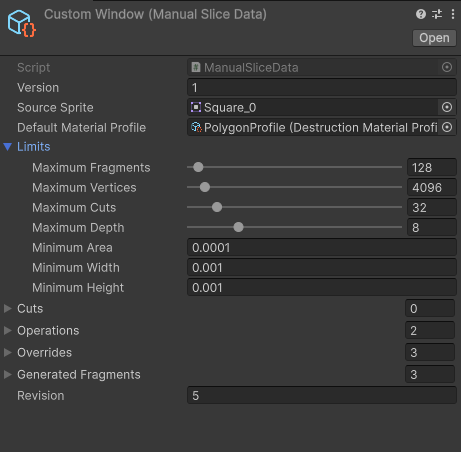Click the ManualSliceData script reference field
This screenshot has width=461, height=452.
click(x=322, y=67)
